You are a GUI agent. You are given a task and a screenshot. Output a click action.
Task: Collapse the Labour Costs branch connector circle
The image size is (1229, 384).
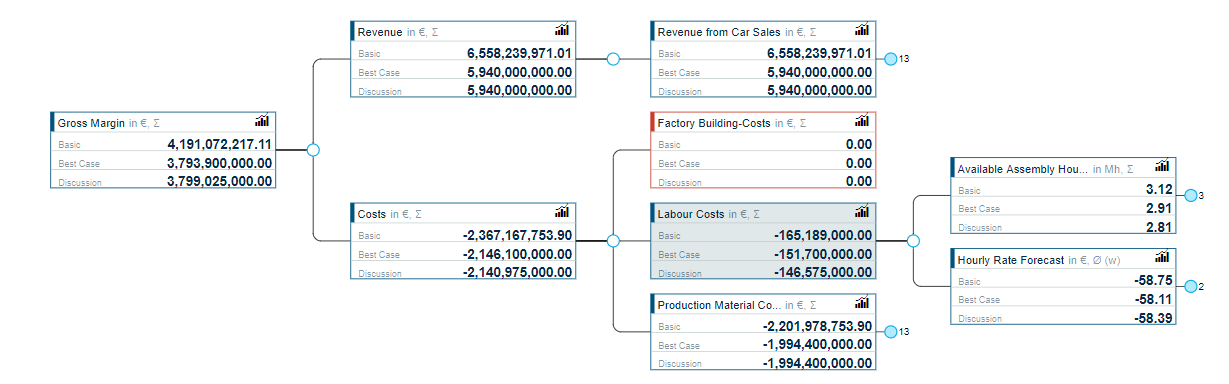coord(913,241)
